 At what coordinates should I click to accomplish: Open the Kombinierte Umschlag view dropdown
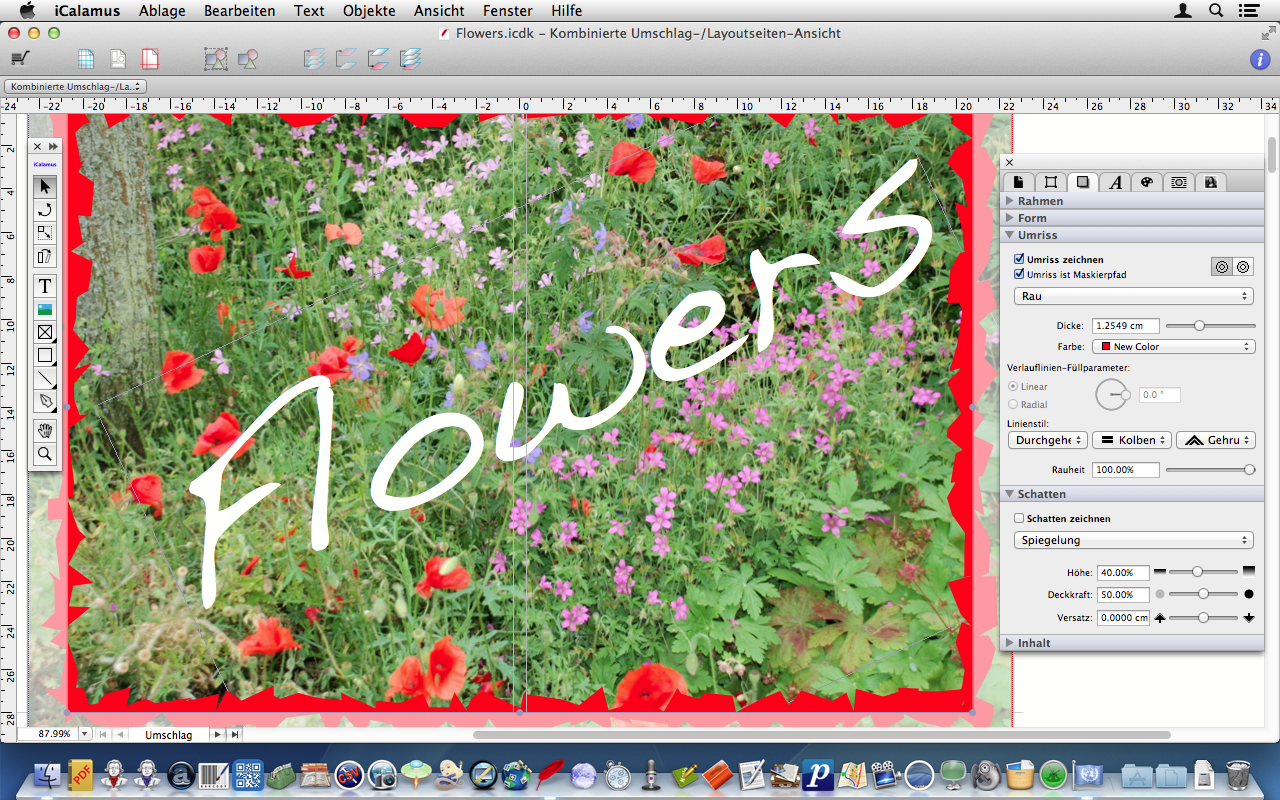(76, 87)
